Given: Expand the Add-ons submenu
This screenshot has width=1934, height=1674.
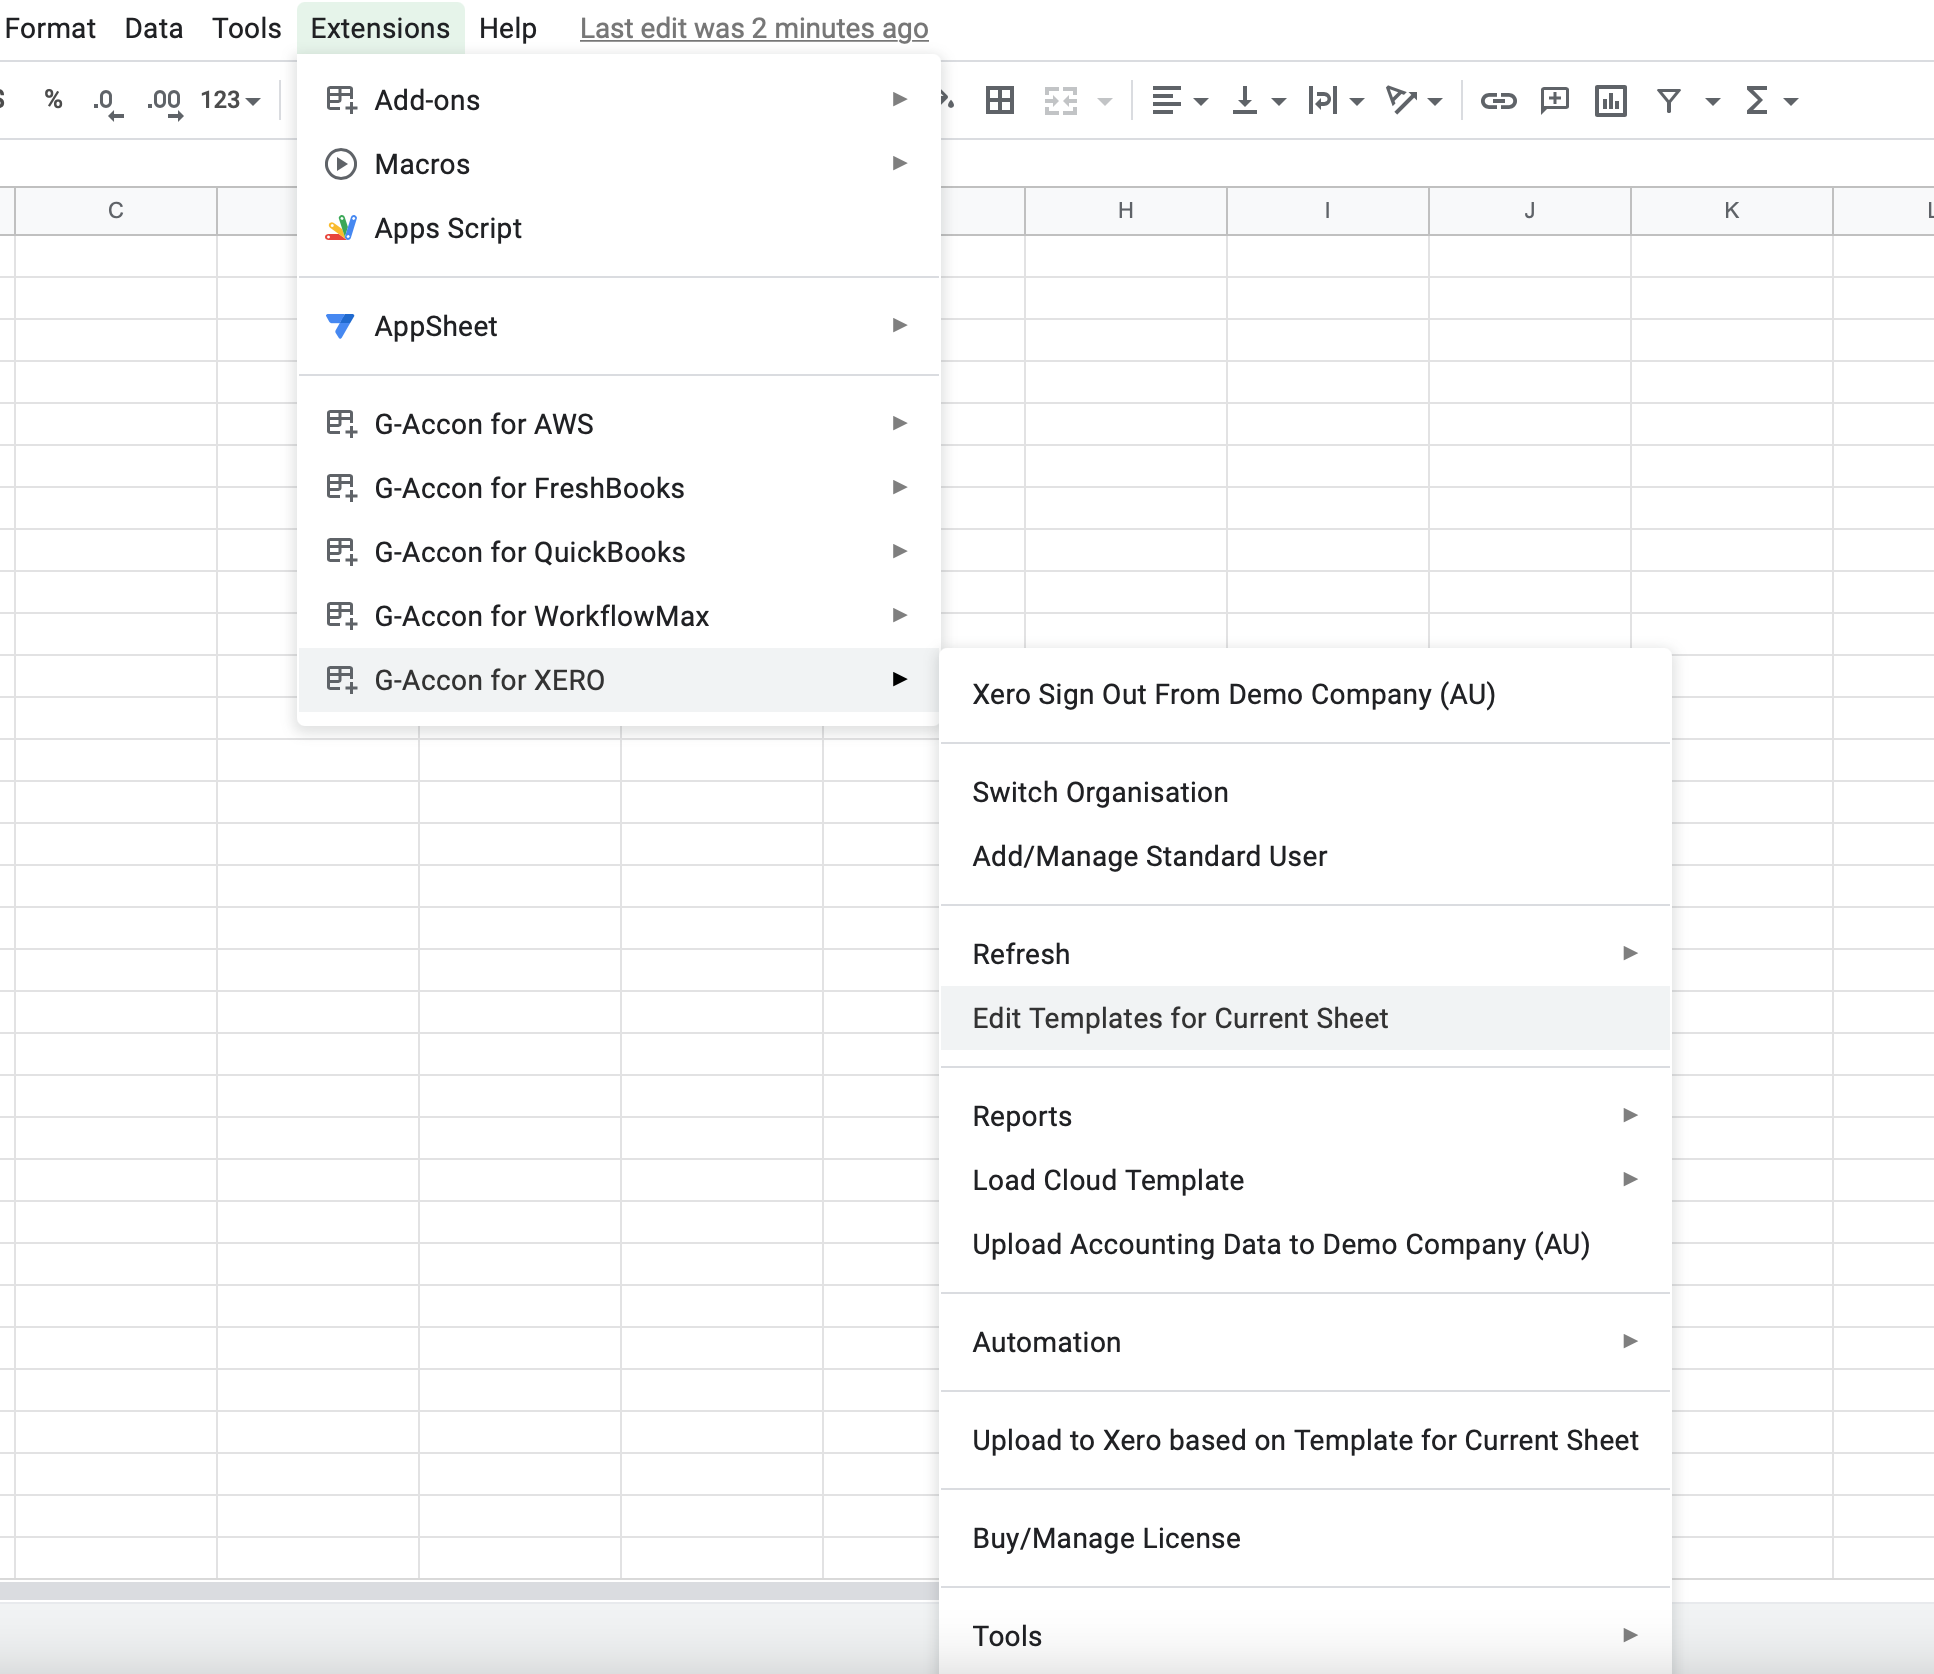Looking at the screenshot, I should click(619, 100).
